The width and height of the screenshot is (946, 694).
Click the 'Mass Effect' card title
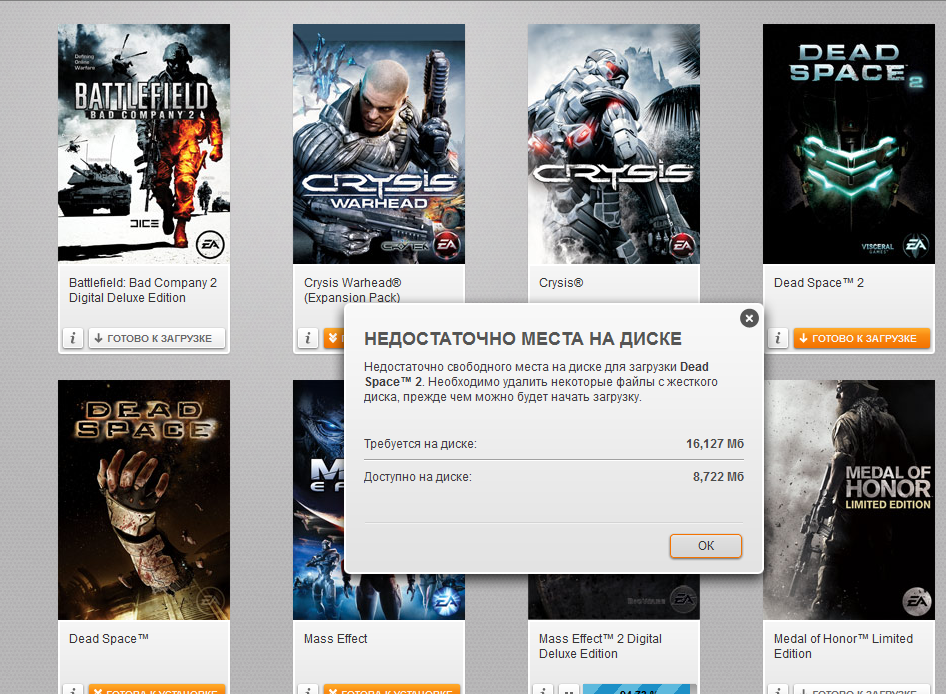(x=335, y=638)
